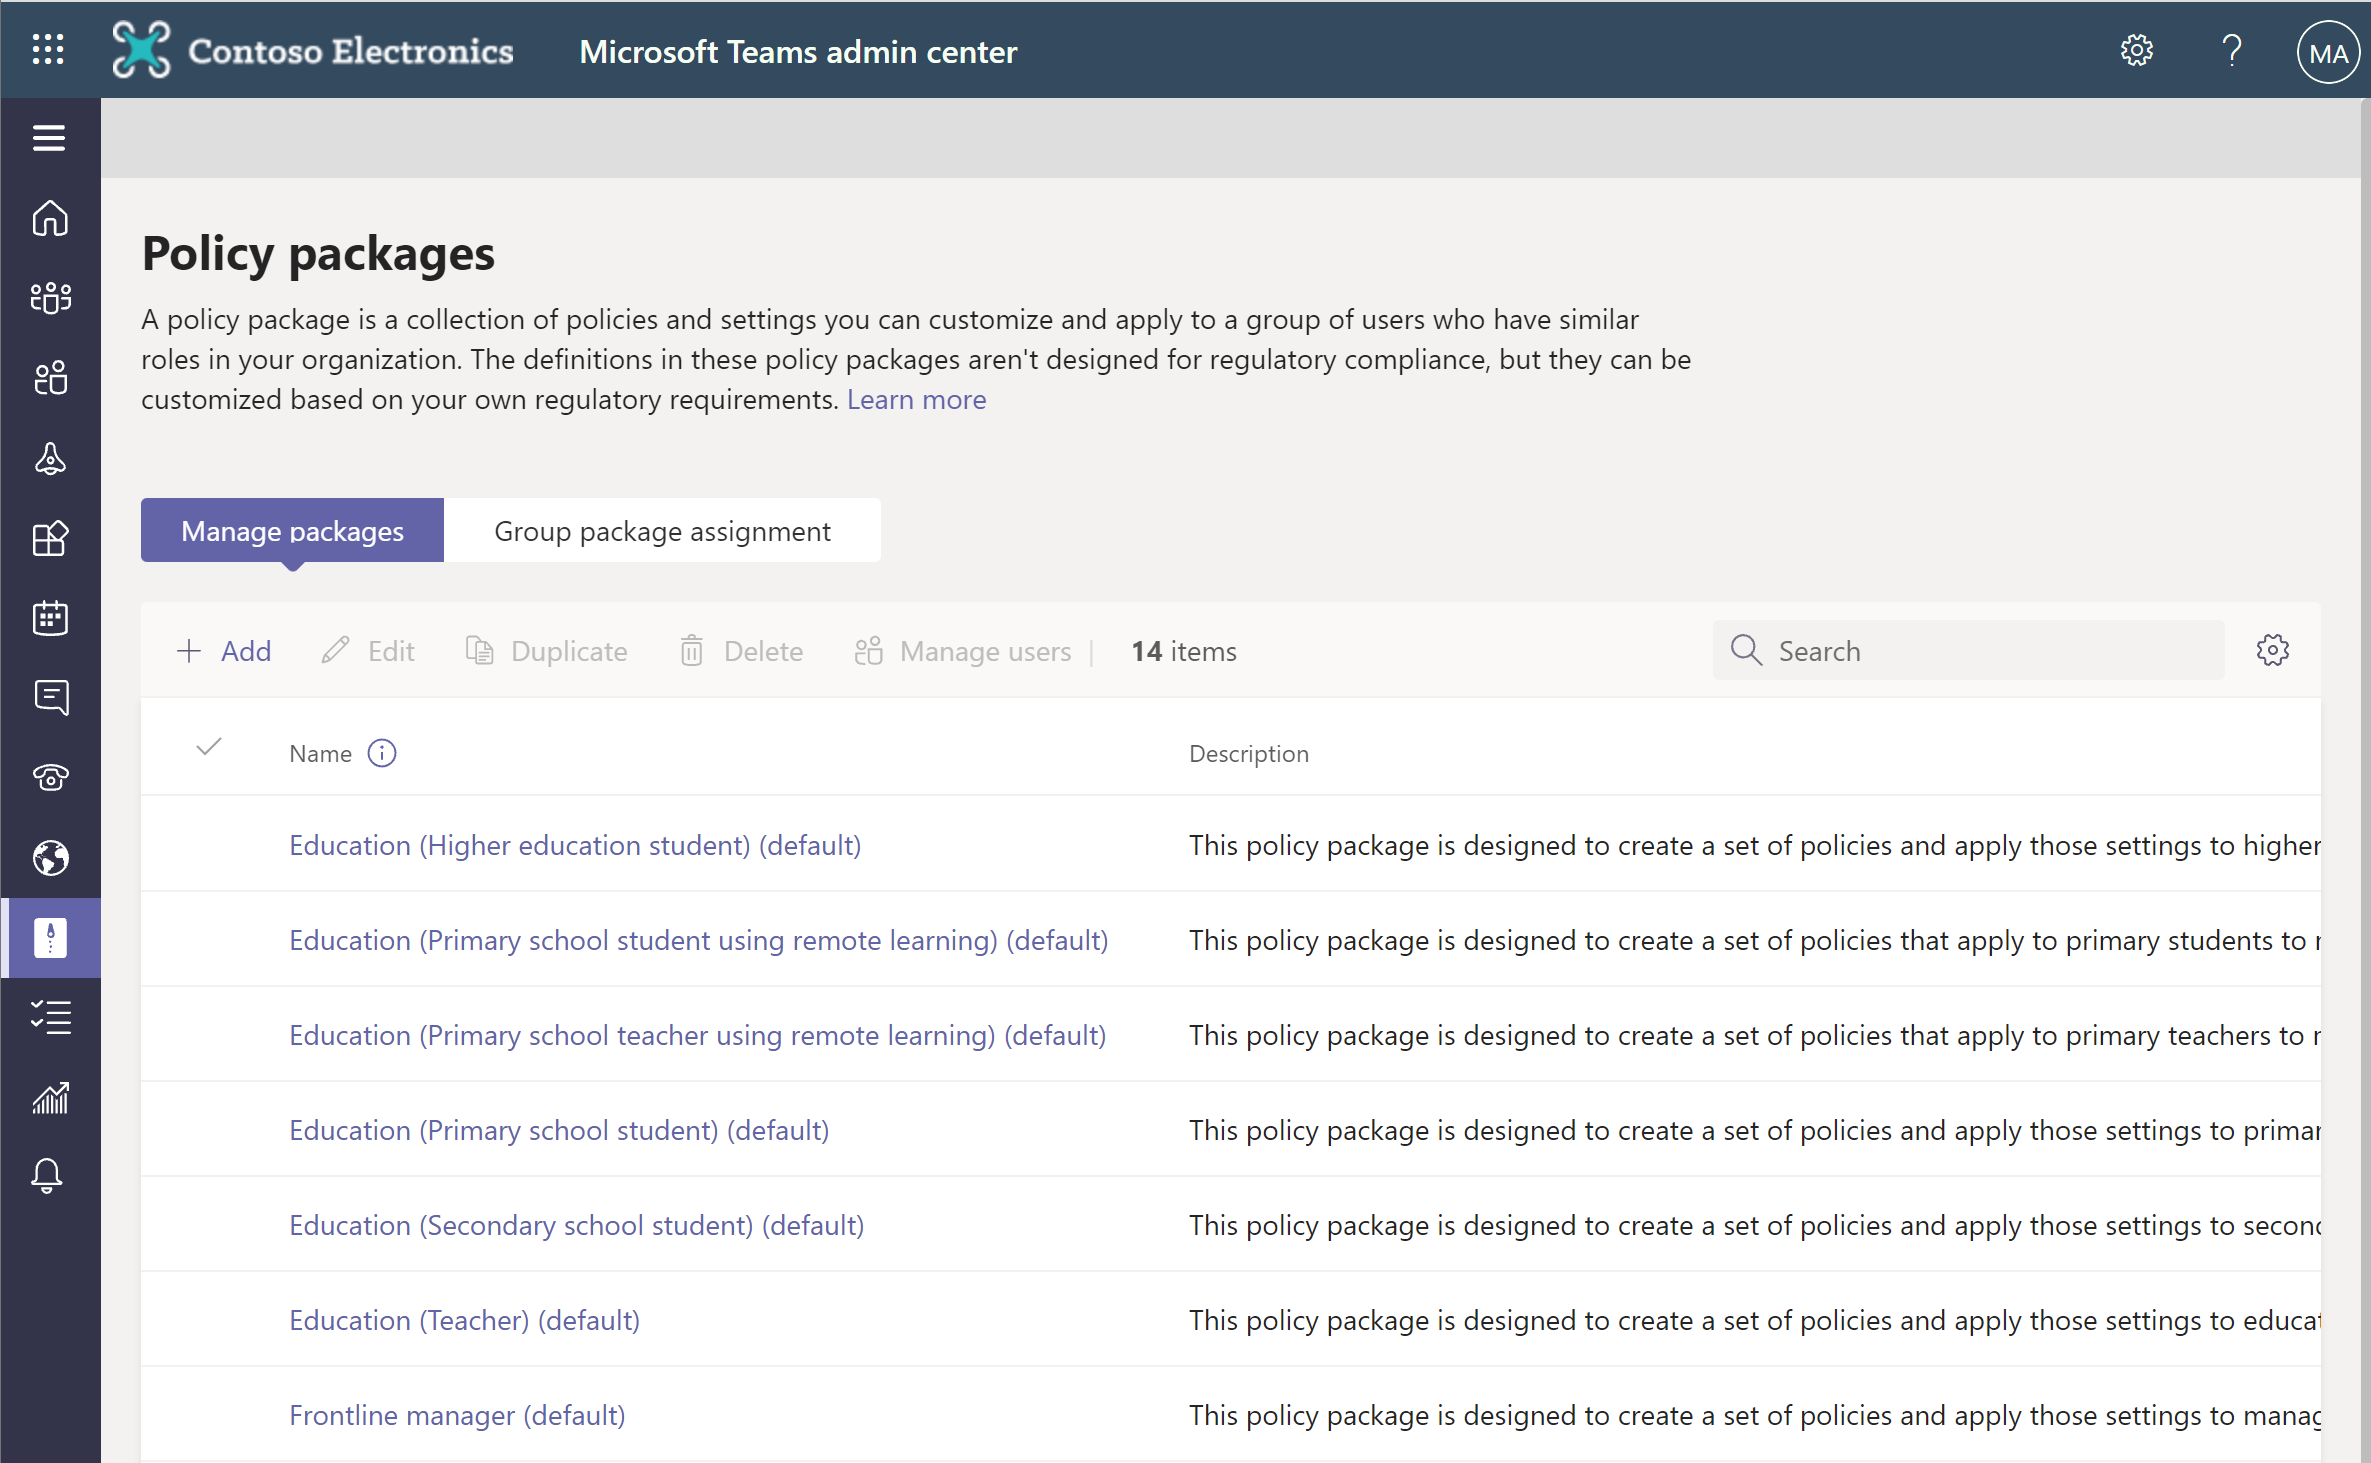Select the checkbox next to Education Teacher
This screenshot has height=1463, width=2371.
tap(210, 1319)
